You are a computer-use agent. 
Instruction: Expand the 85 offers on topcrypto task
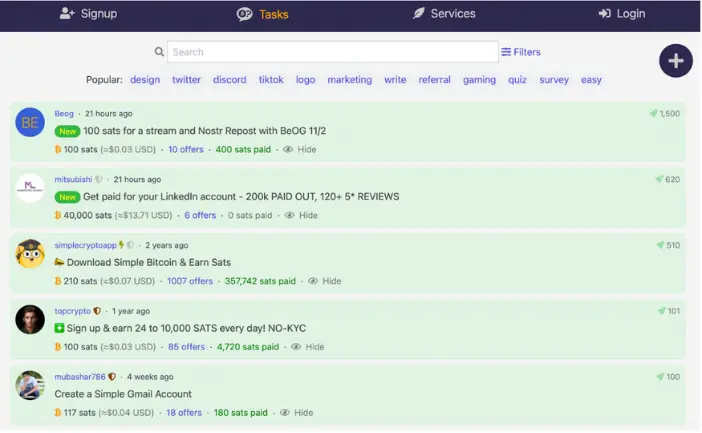(186, 347)
